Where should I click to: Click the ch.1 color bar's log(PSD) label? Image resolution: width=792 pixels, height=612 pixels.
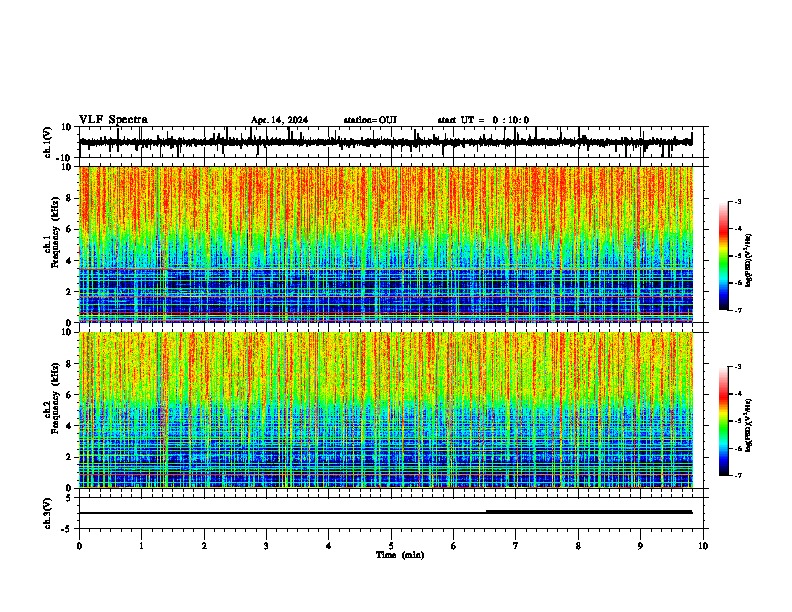(x=748, y=260)
